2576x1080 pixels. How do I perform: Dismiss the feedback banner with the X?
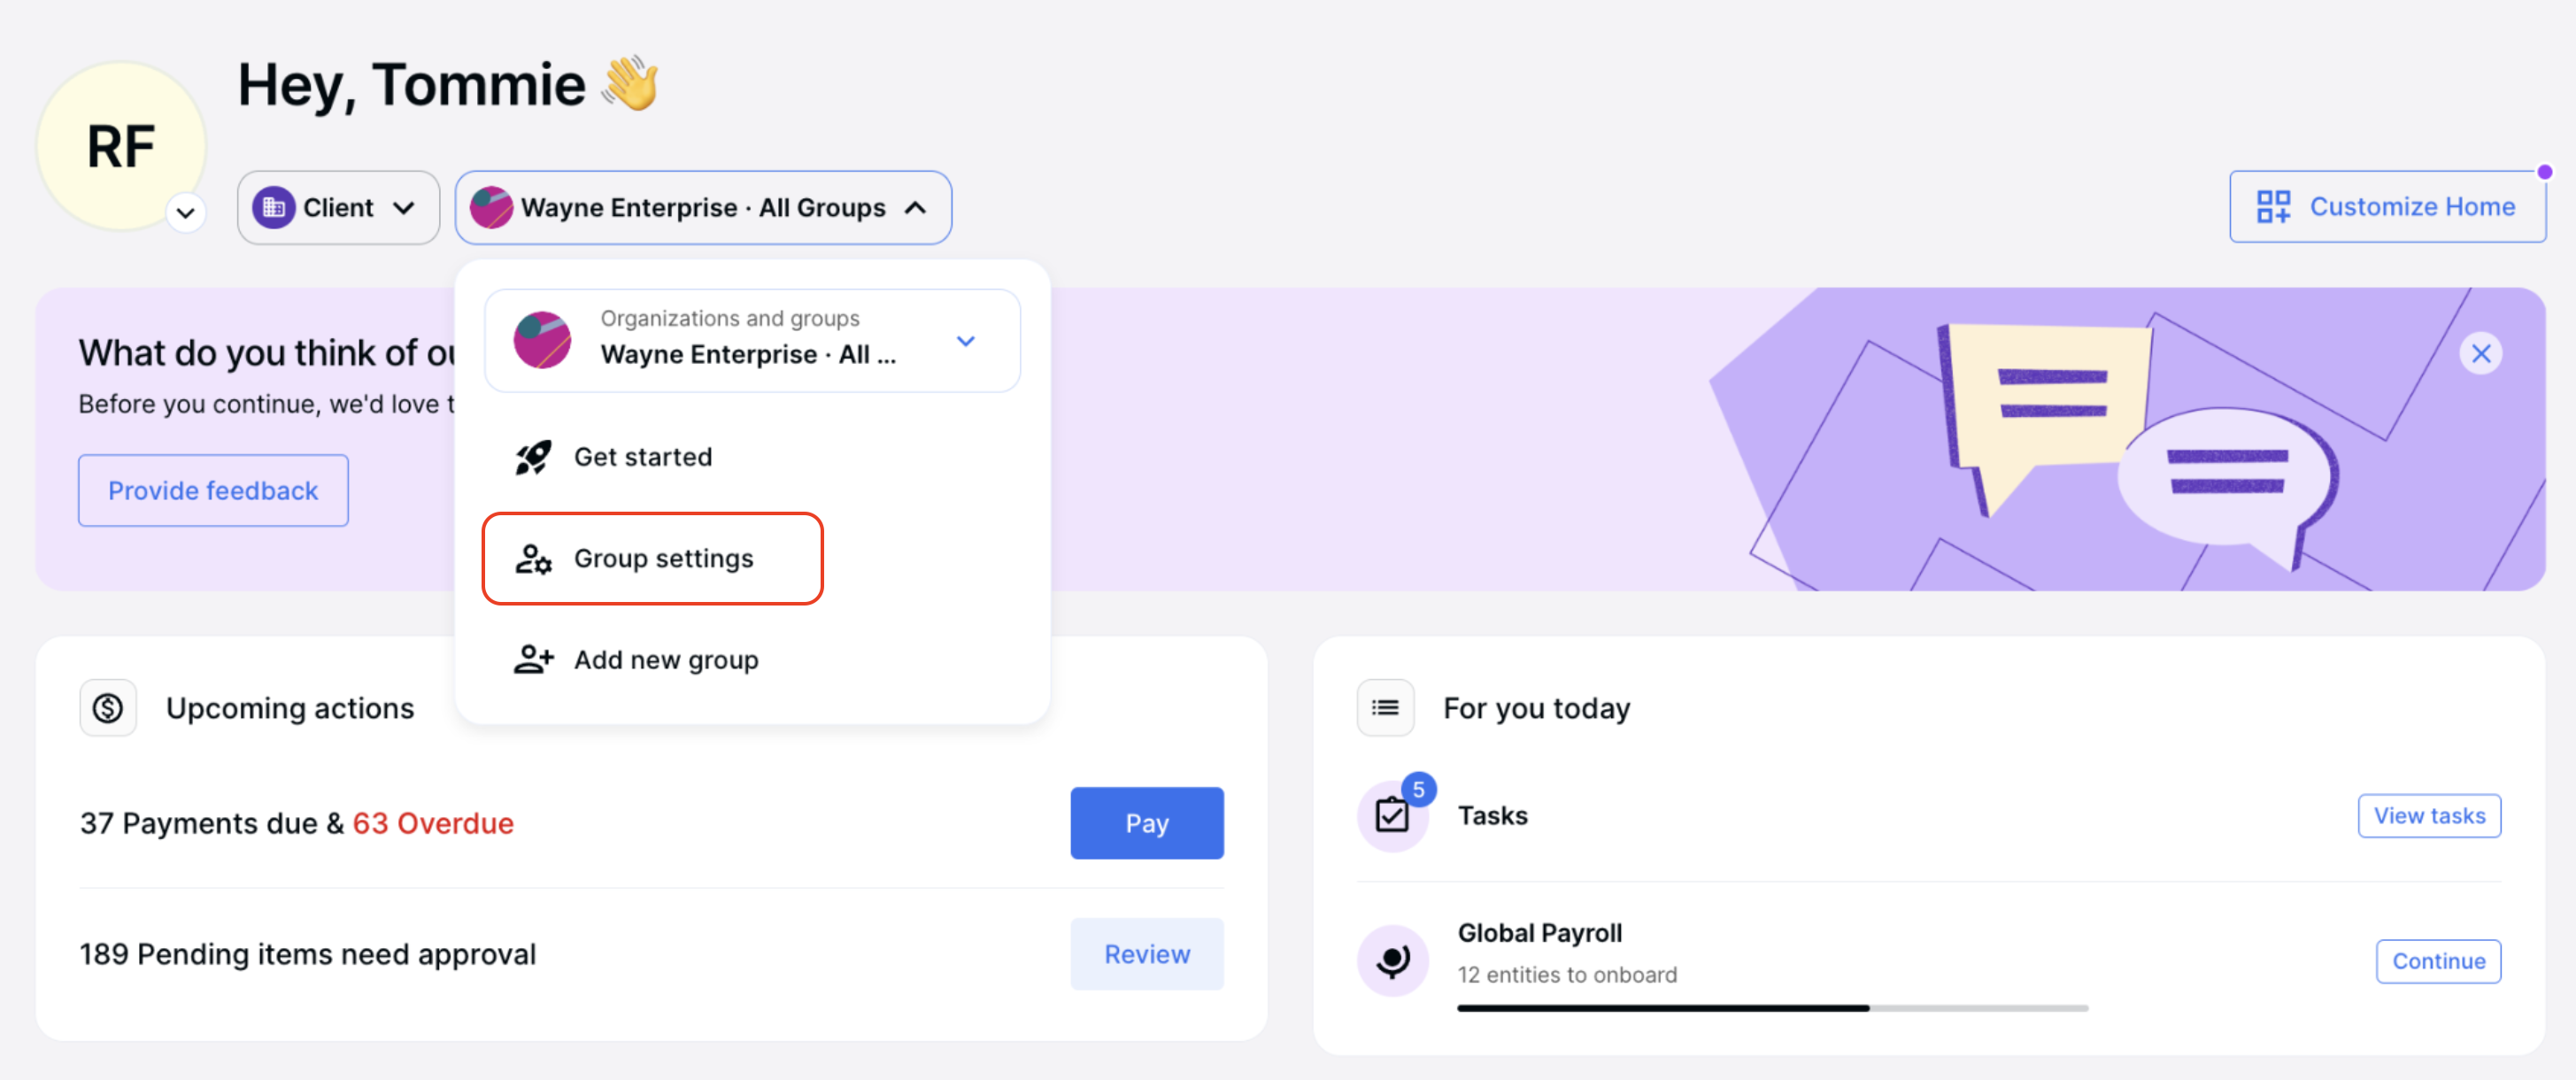click(2481, 352)
